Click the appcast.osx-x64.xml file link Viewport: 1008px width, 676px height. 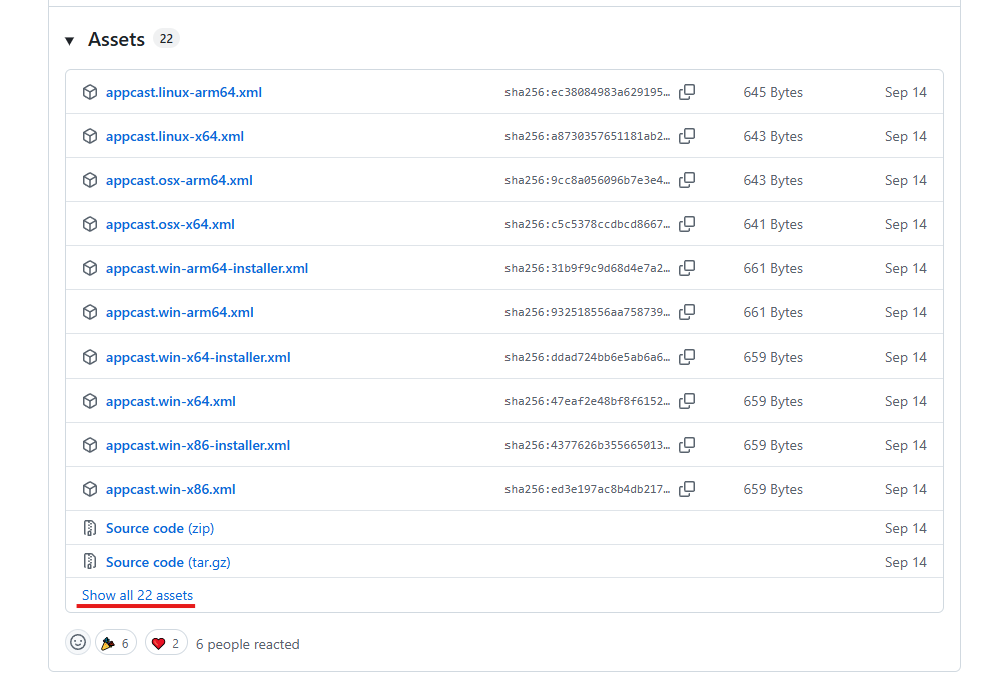tap(170, 224)
